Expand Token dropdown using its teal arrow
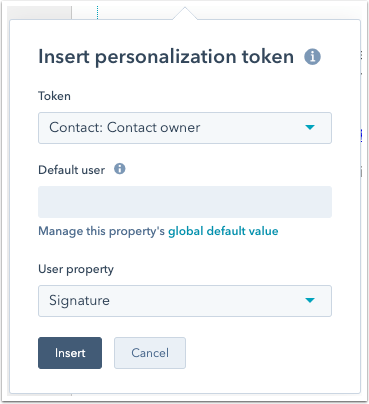The image size is (369, 404). click(310, 127)
